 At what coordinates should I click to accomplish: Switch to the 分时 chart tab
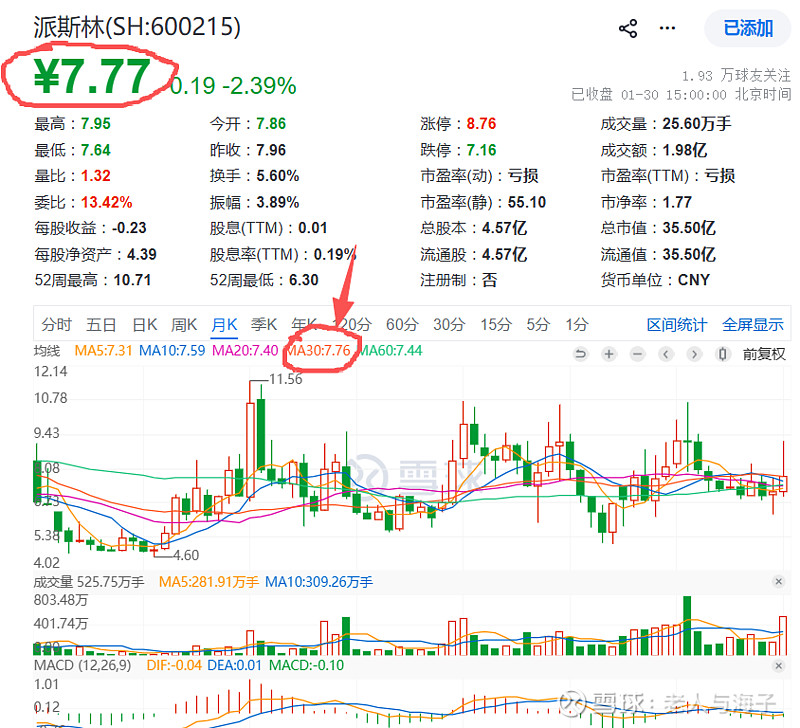click(56, 324)
